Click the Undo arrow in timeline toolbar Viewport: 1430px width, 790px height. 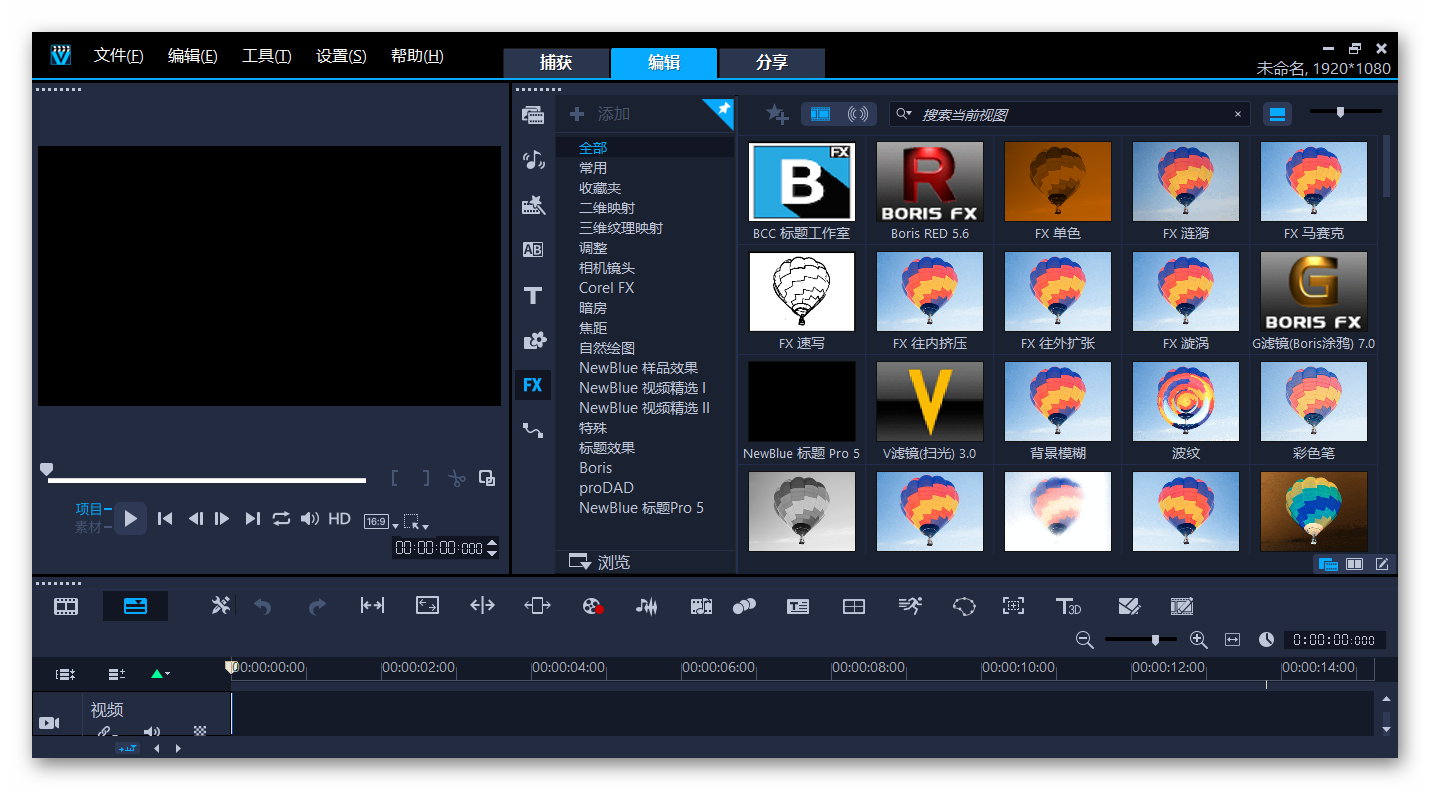pos(263,606)
